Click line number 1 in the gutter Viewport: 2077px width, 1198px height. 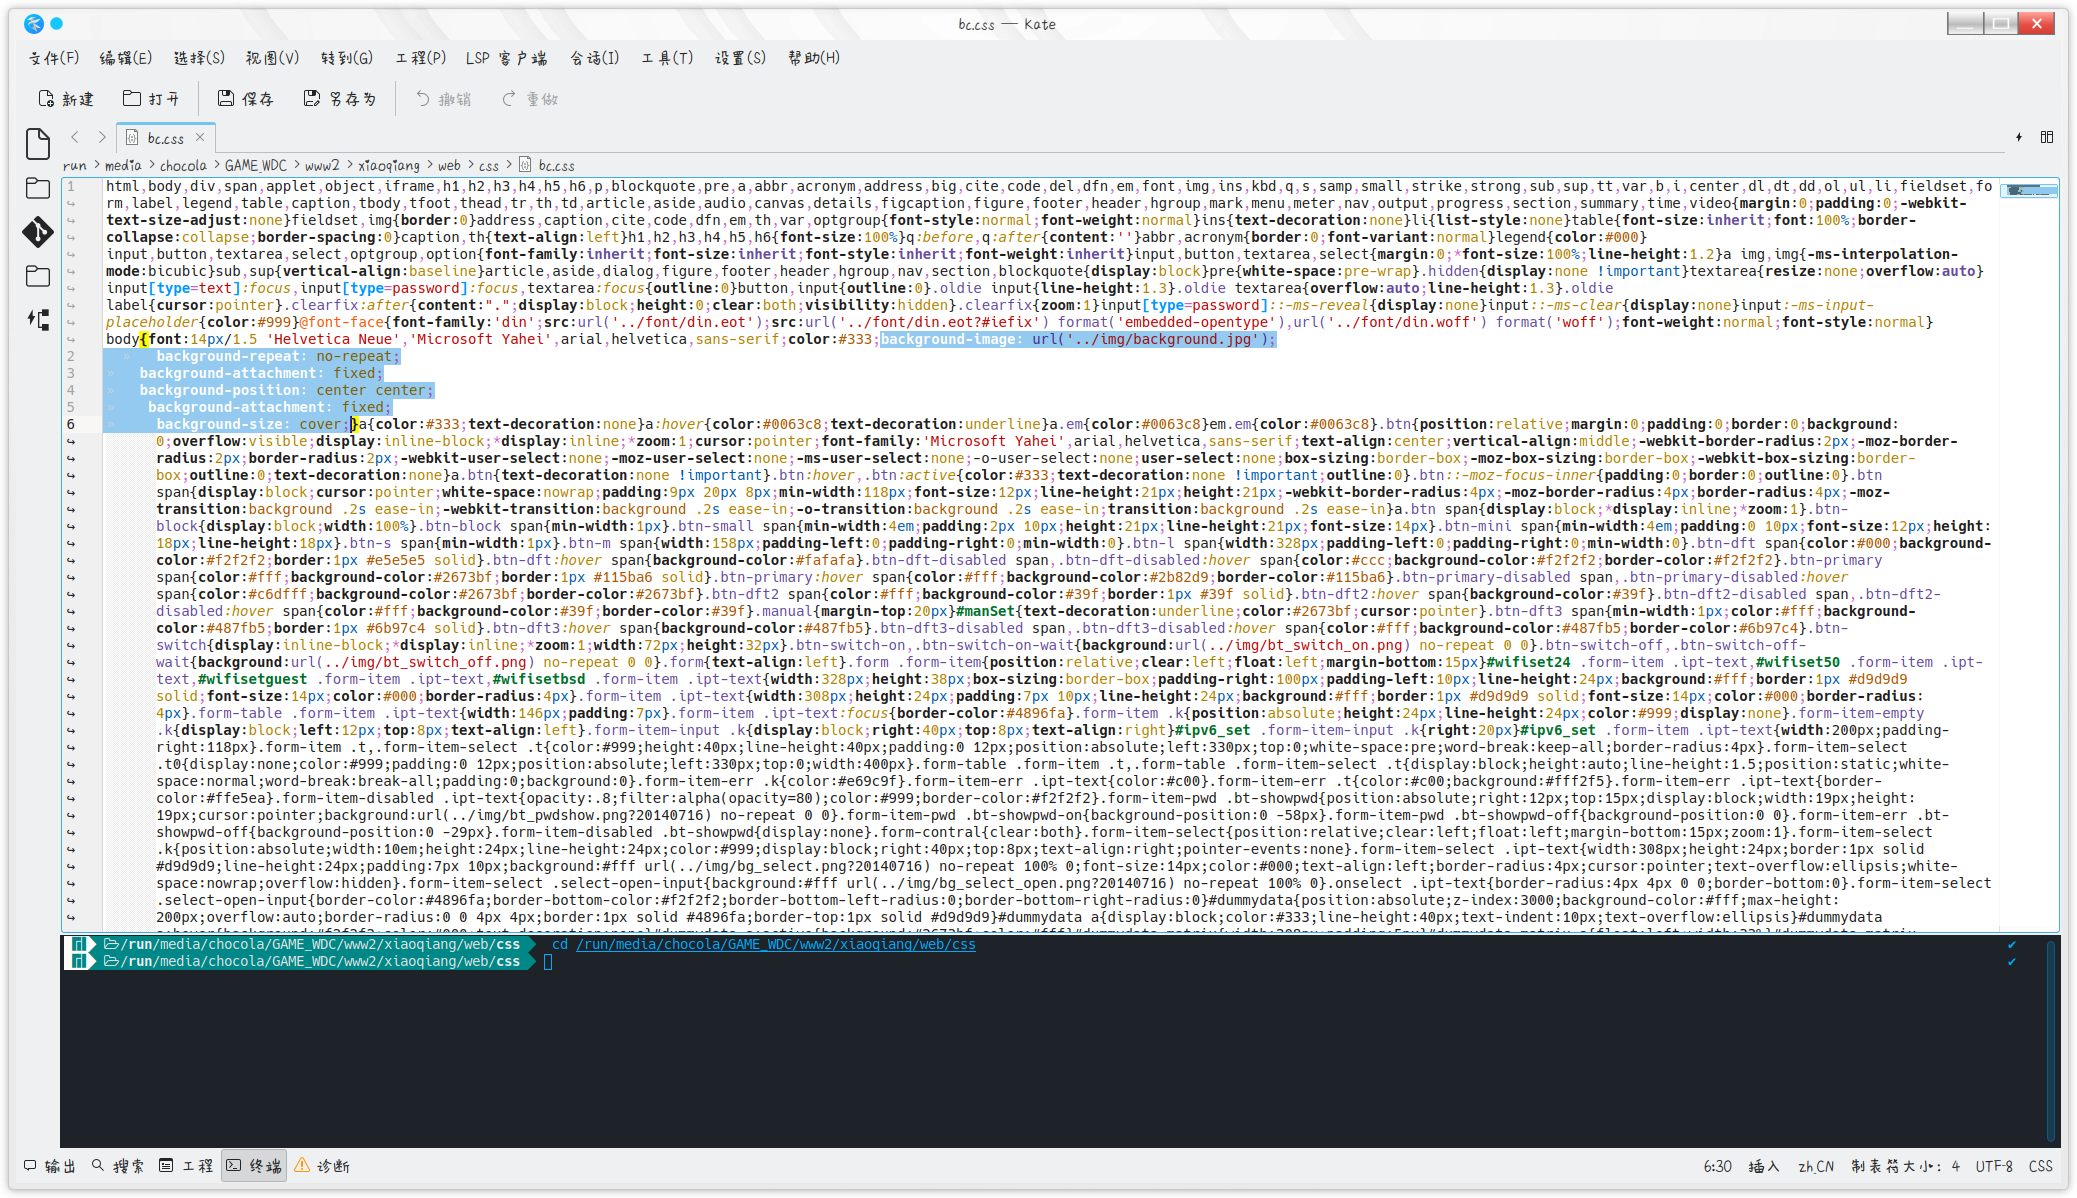coord(71,186)
